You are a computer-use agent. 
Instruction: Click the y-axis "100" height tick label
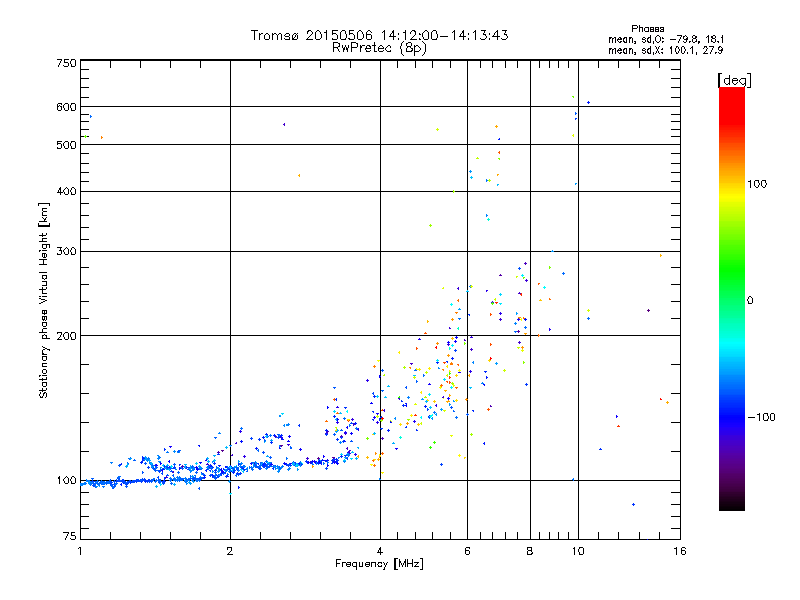tap(67, 480)
